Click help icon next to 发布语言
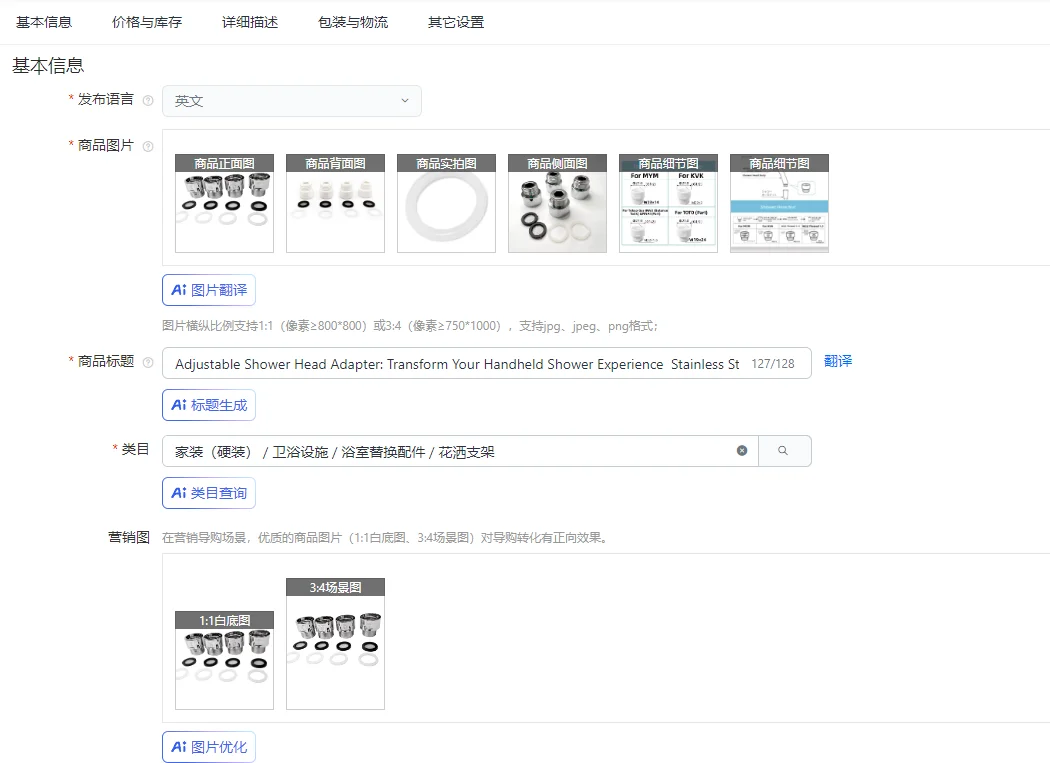Screen dimensions: 1050x763 point(148,100)
